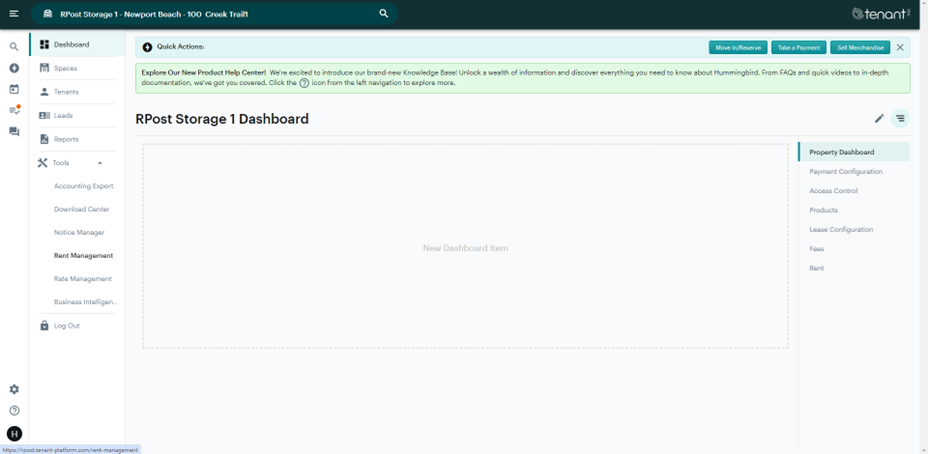Open the calendar icon in left rail

[14, 89]
